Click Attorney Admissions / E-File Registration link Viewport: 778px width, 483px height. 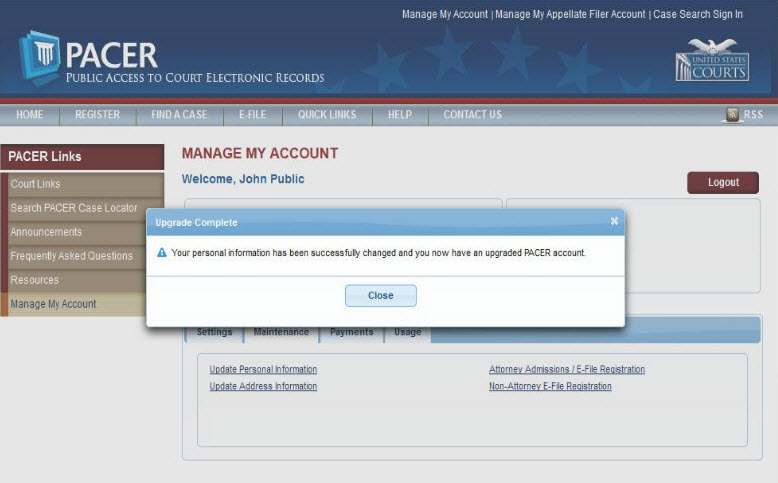pyautogui.click(x=567, y=369)
